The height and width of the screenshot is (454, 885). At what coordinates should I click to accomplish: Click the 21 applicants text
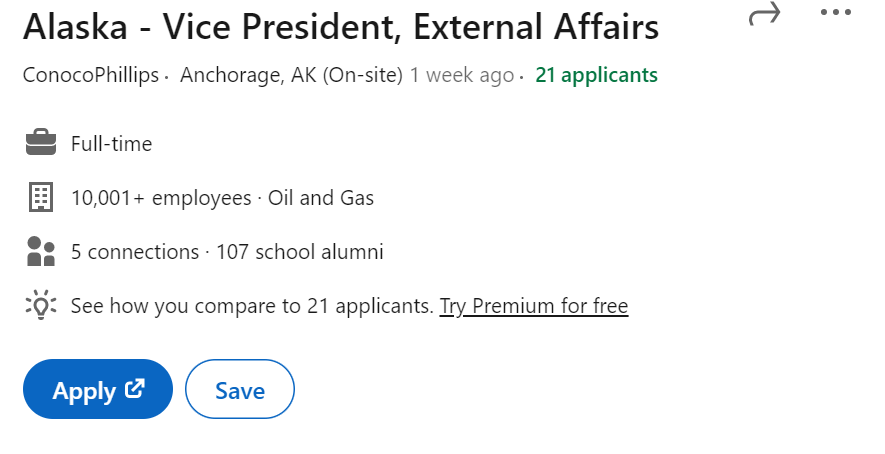tap(596, 75)
